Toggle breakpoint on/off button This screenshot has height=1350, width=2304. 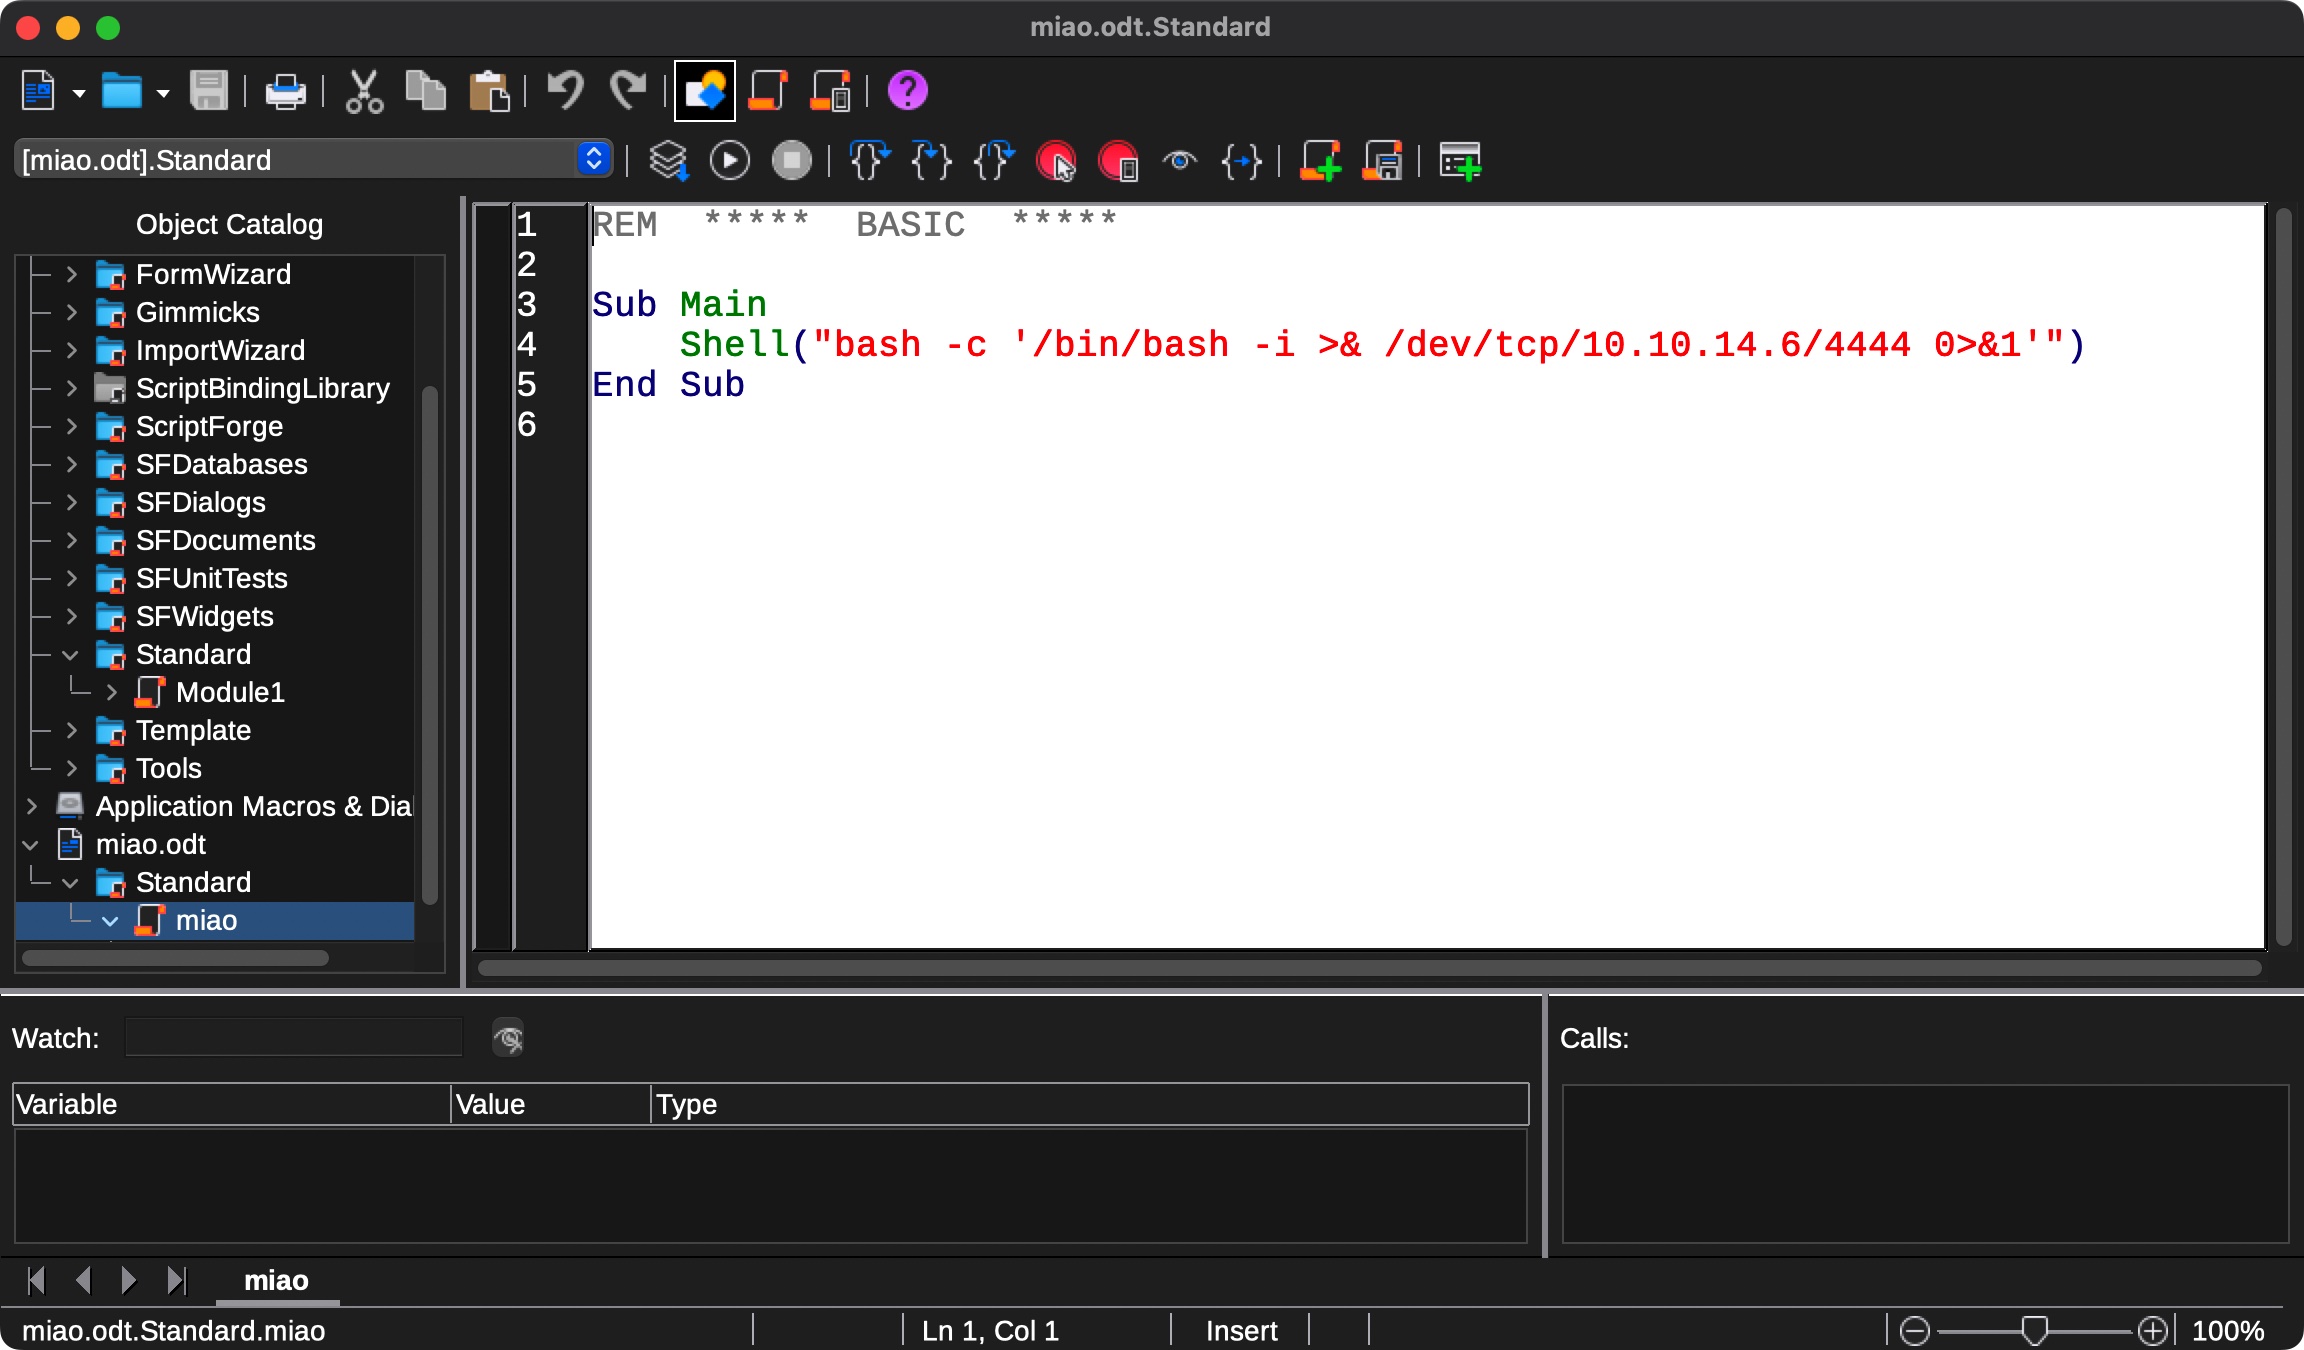coord(1056,161)
